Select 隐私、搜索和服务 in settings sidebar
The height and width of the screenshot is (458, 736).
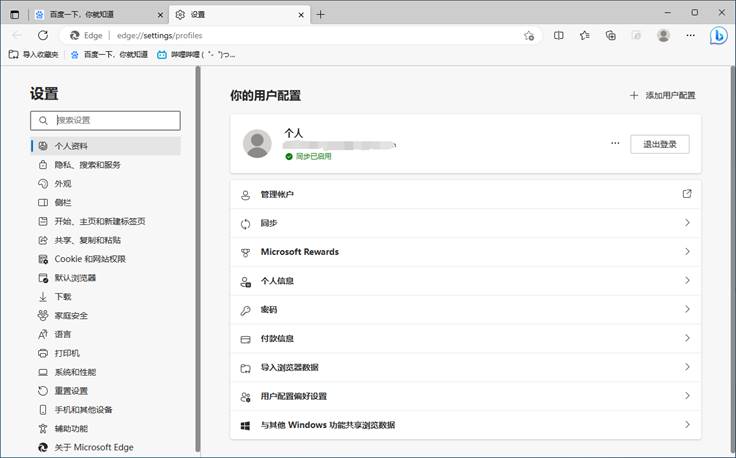(87, 165)
